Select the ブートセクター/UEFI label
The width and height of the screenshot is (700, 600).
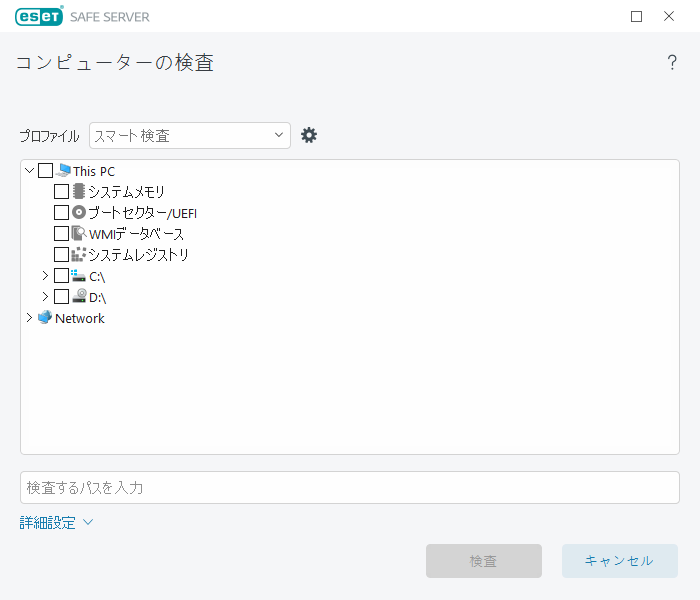142,213
